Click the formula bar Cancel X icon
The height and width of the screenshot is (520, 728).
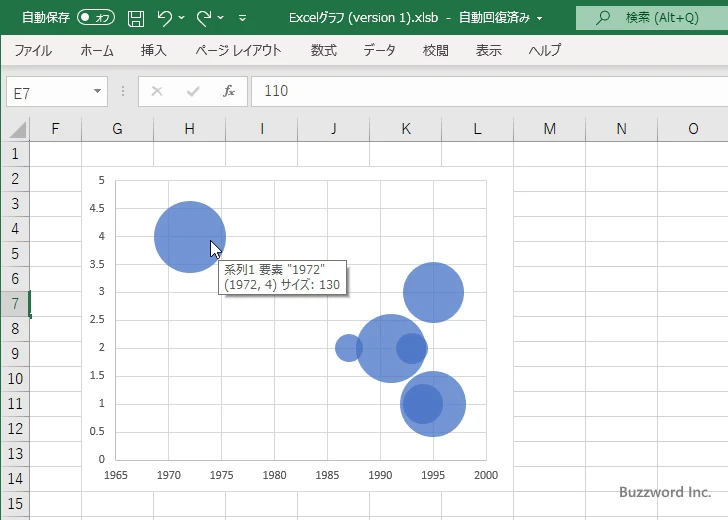pos(157,91)
